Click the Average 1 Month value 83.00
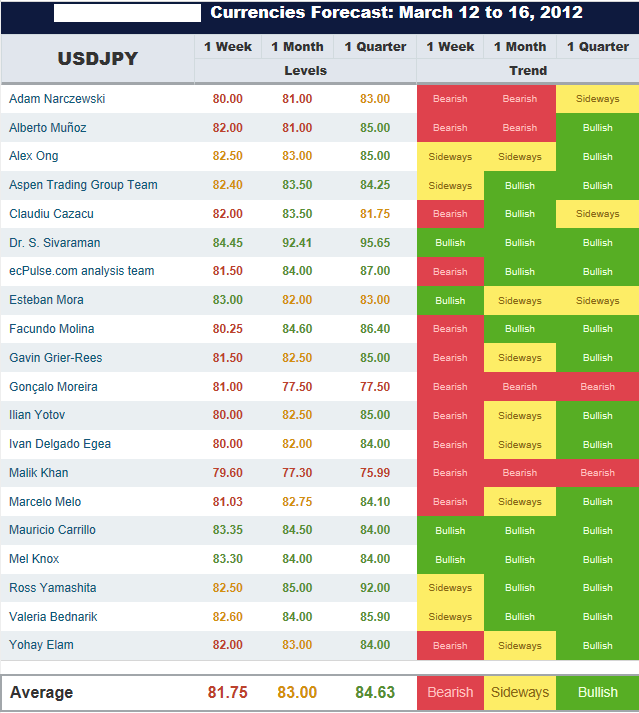Viewport: 639px width, 713px height. pos(297,693)
